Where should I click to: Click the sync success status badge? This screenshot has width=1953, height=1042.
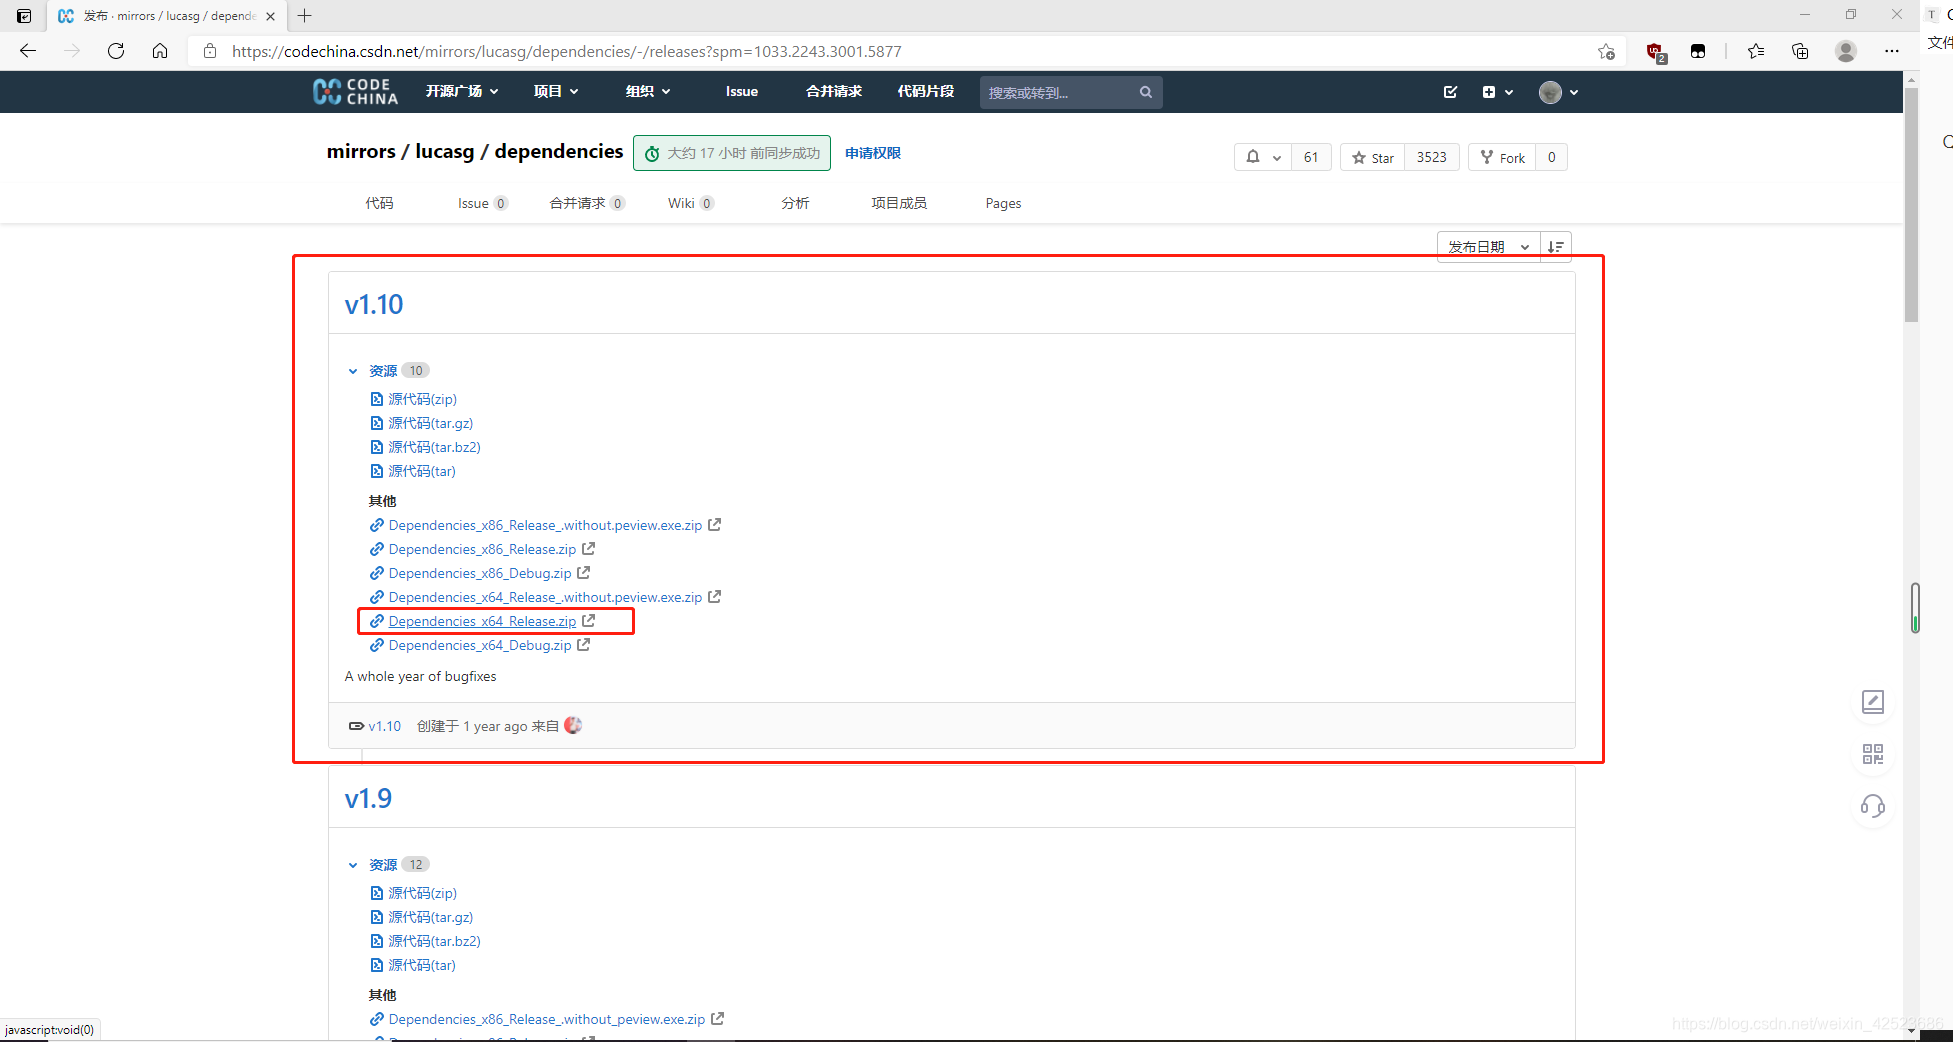click(x=732, y=153)
